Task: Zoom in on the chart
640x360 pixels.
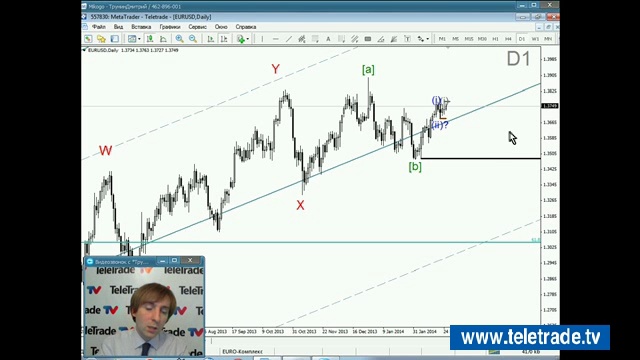Action: click(179, 39)
